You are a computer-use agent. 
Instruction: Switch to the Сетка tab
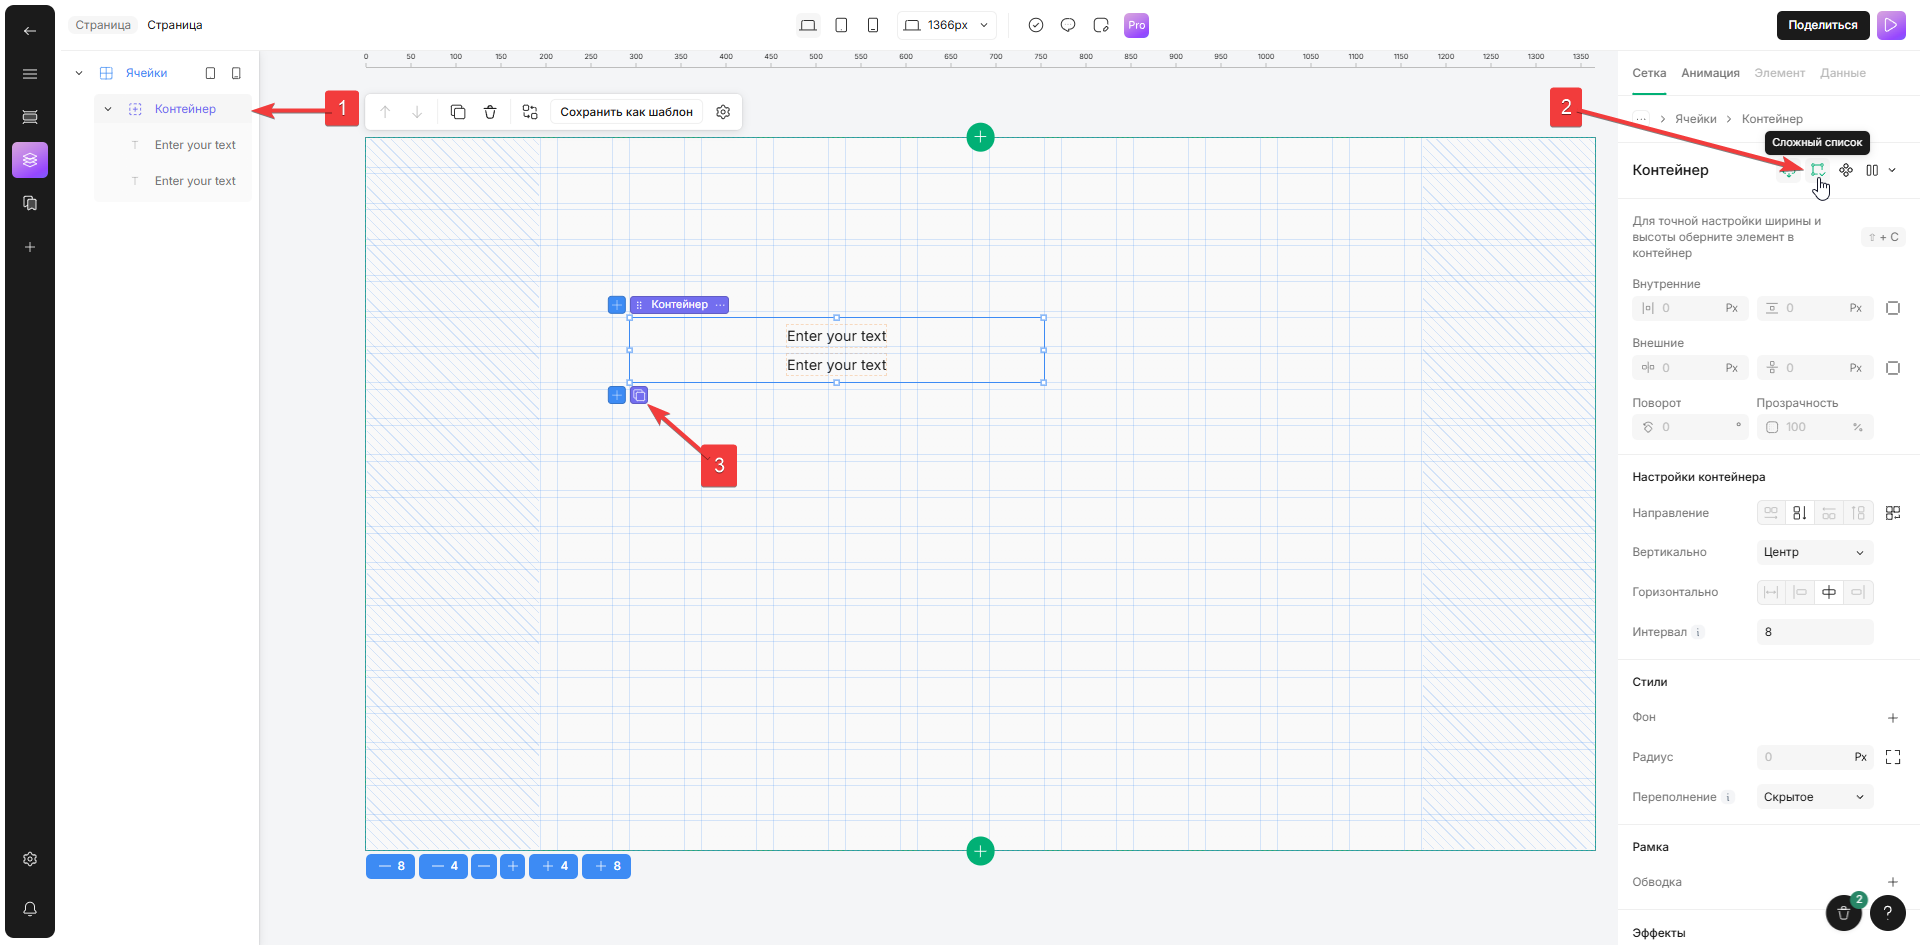pos(1649,73)
